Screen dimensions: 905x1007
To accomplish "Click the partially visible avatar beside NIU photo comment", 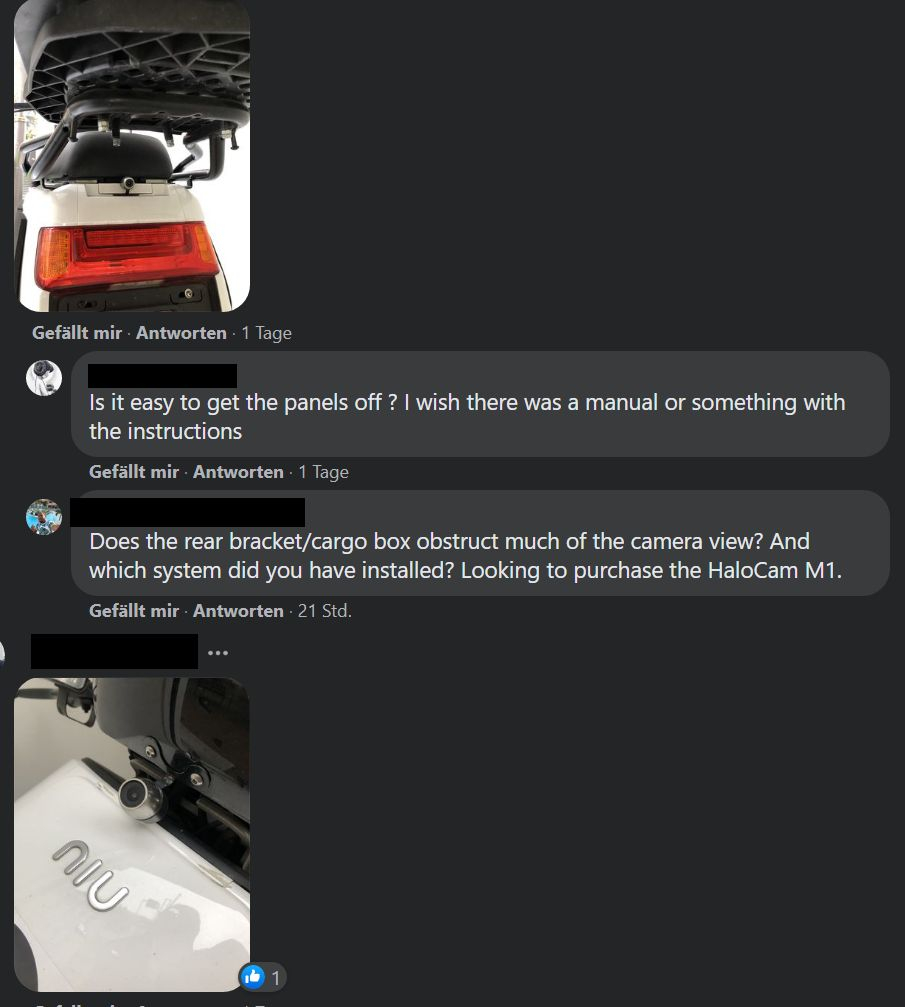I will [2, 652].
